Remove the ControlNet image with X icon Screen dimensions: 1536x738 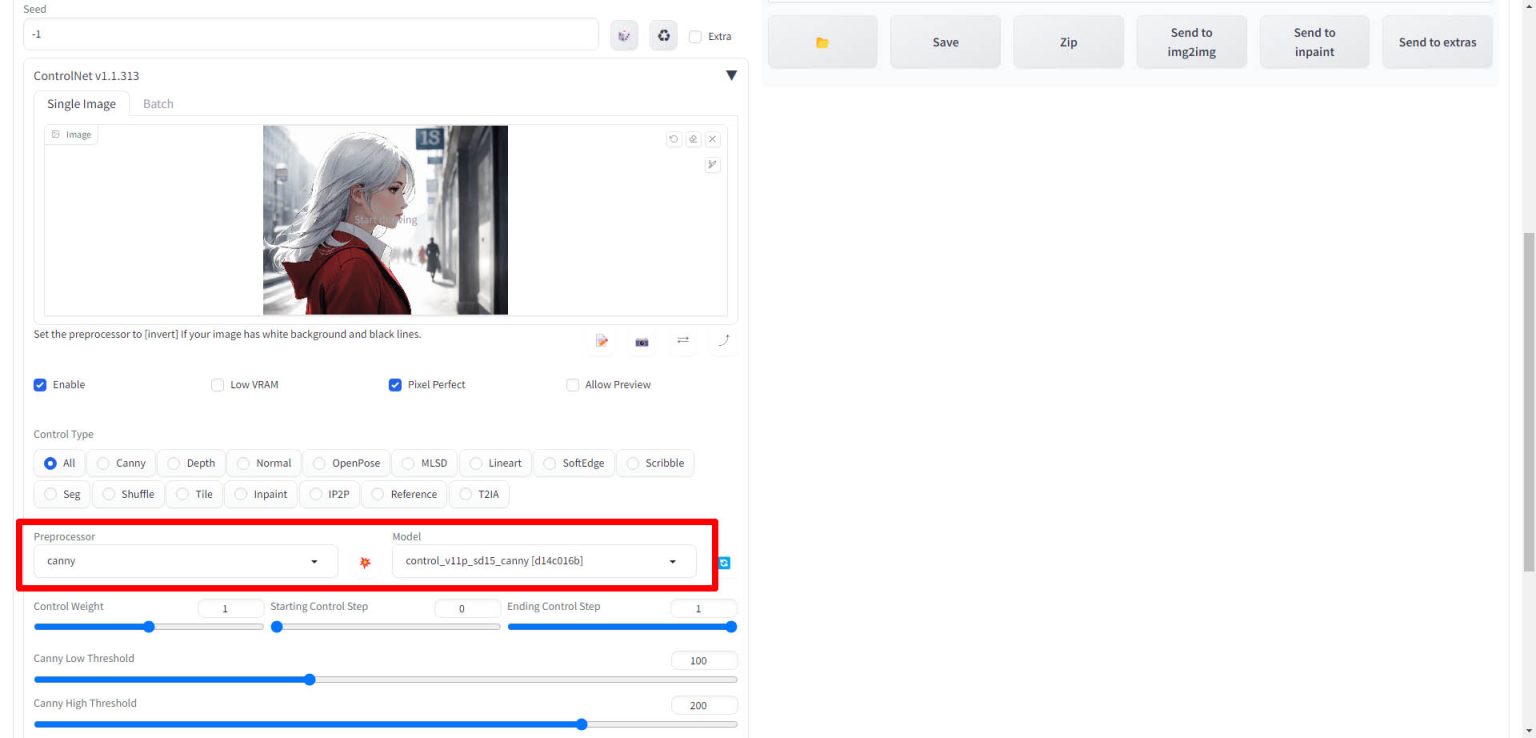pyautogui.click(x=712, y=140)
